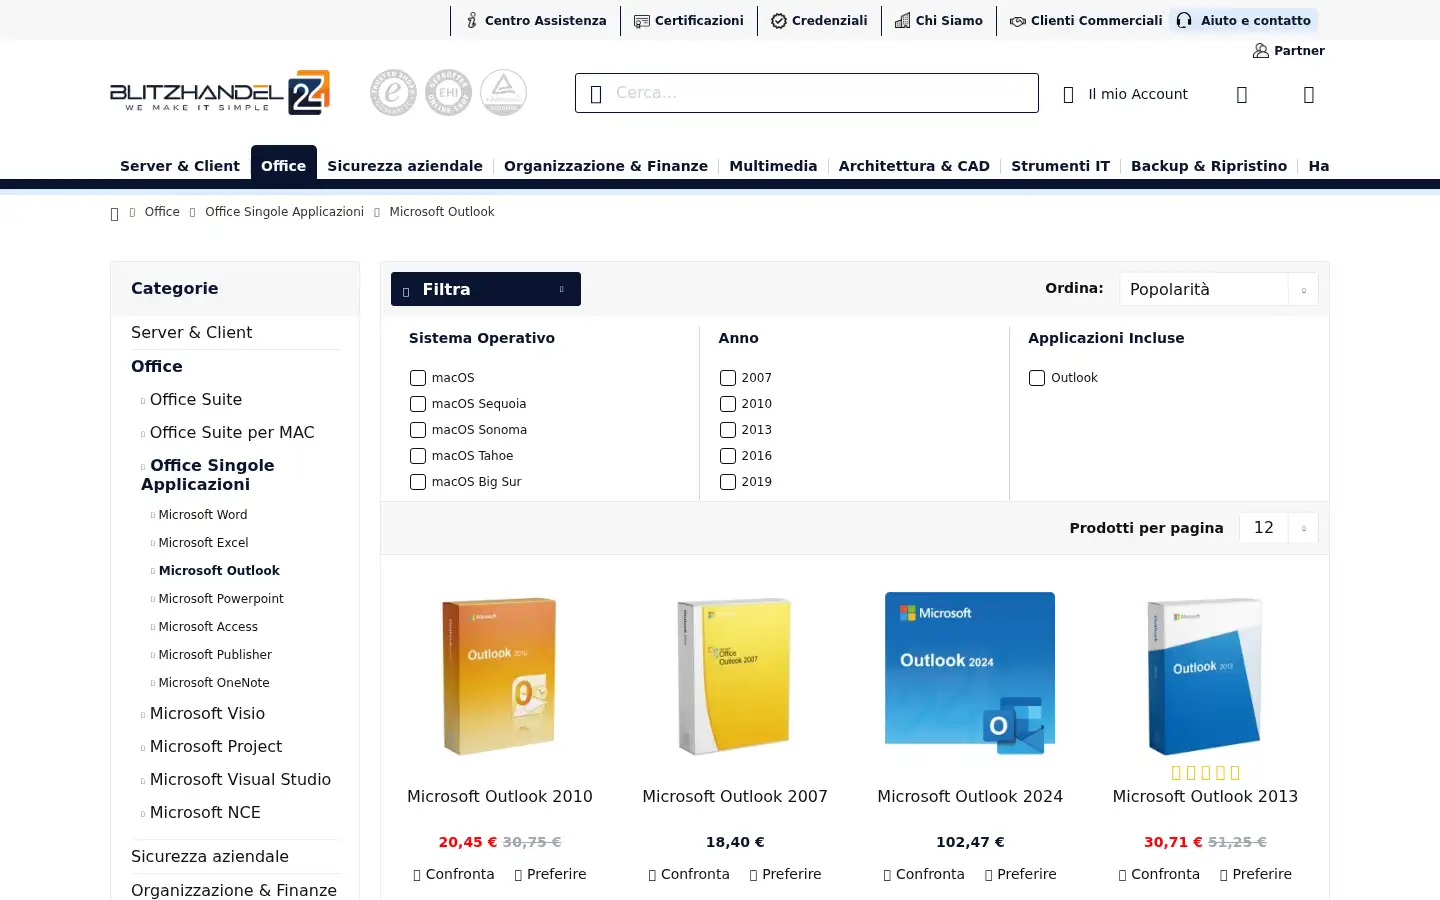This screenshot has height=900, width=1440.
Task: Tick the macOS Sequoia checkbox
Action: click(x=418, y=404)
